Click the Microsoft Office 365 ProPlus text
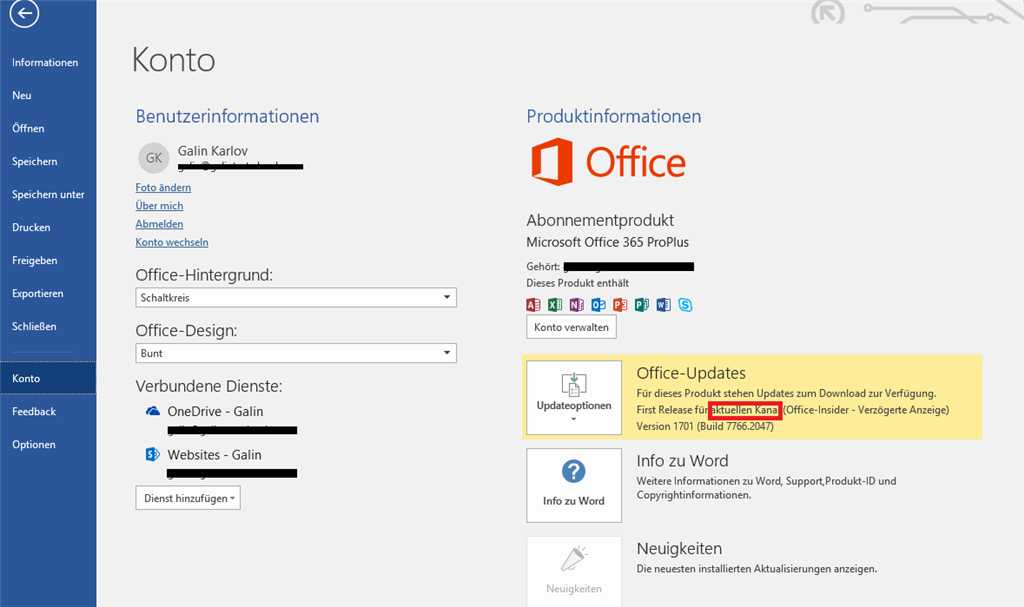The width and height of the screenshot is (1024, 607). [x=607, y=242]
